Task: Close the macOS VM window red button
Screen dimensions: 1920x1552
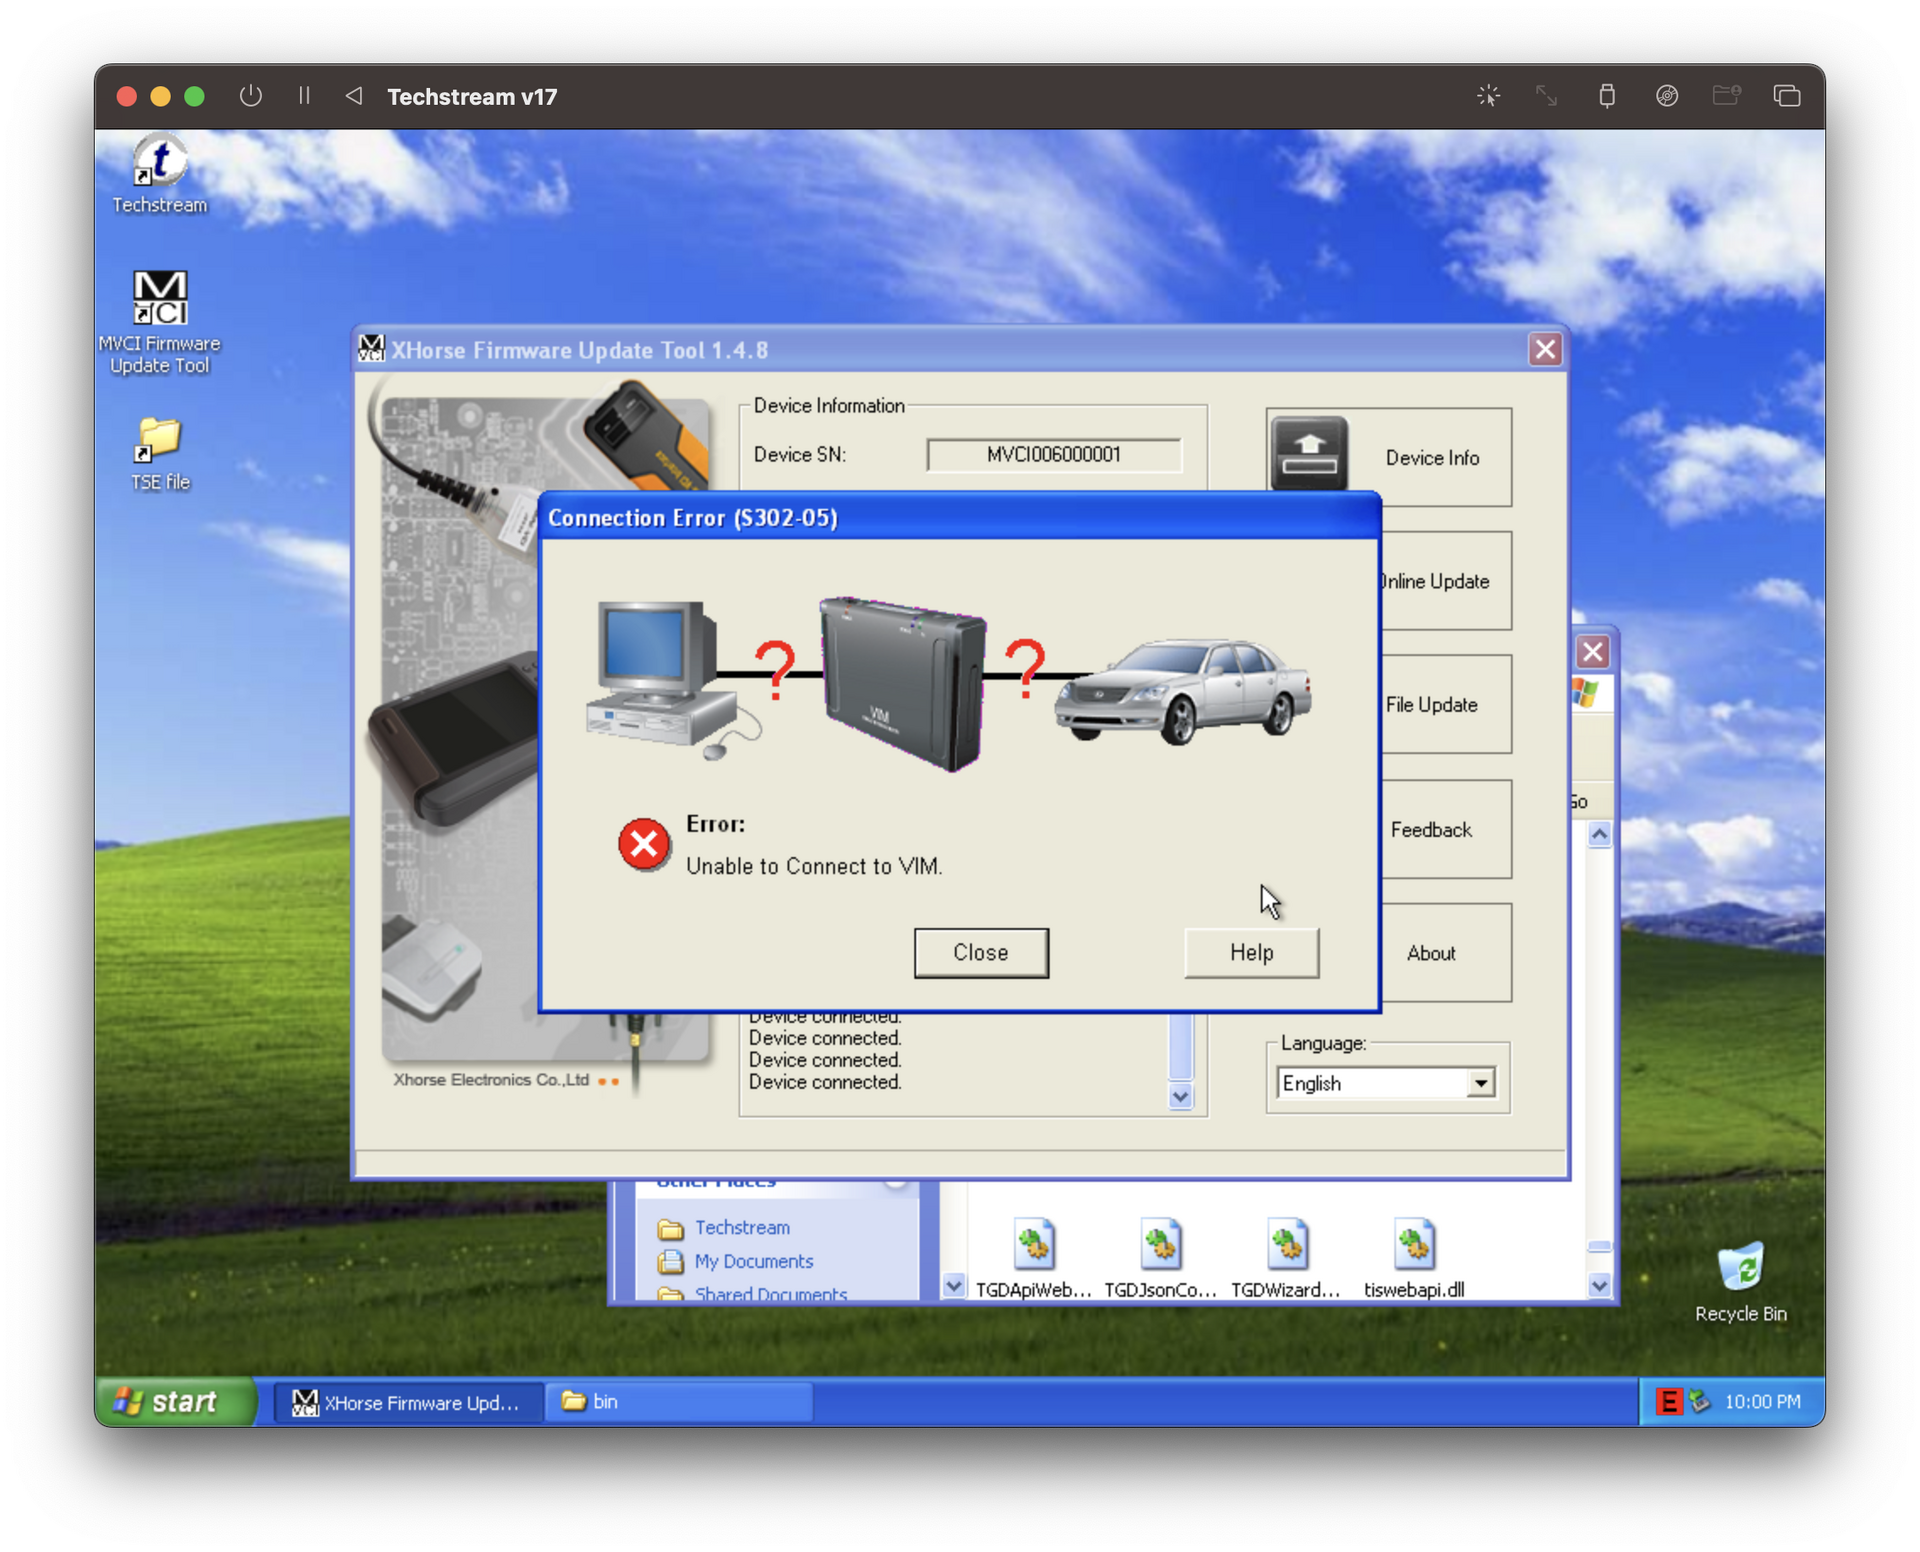Action: point(127,96)
